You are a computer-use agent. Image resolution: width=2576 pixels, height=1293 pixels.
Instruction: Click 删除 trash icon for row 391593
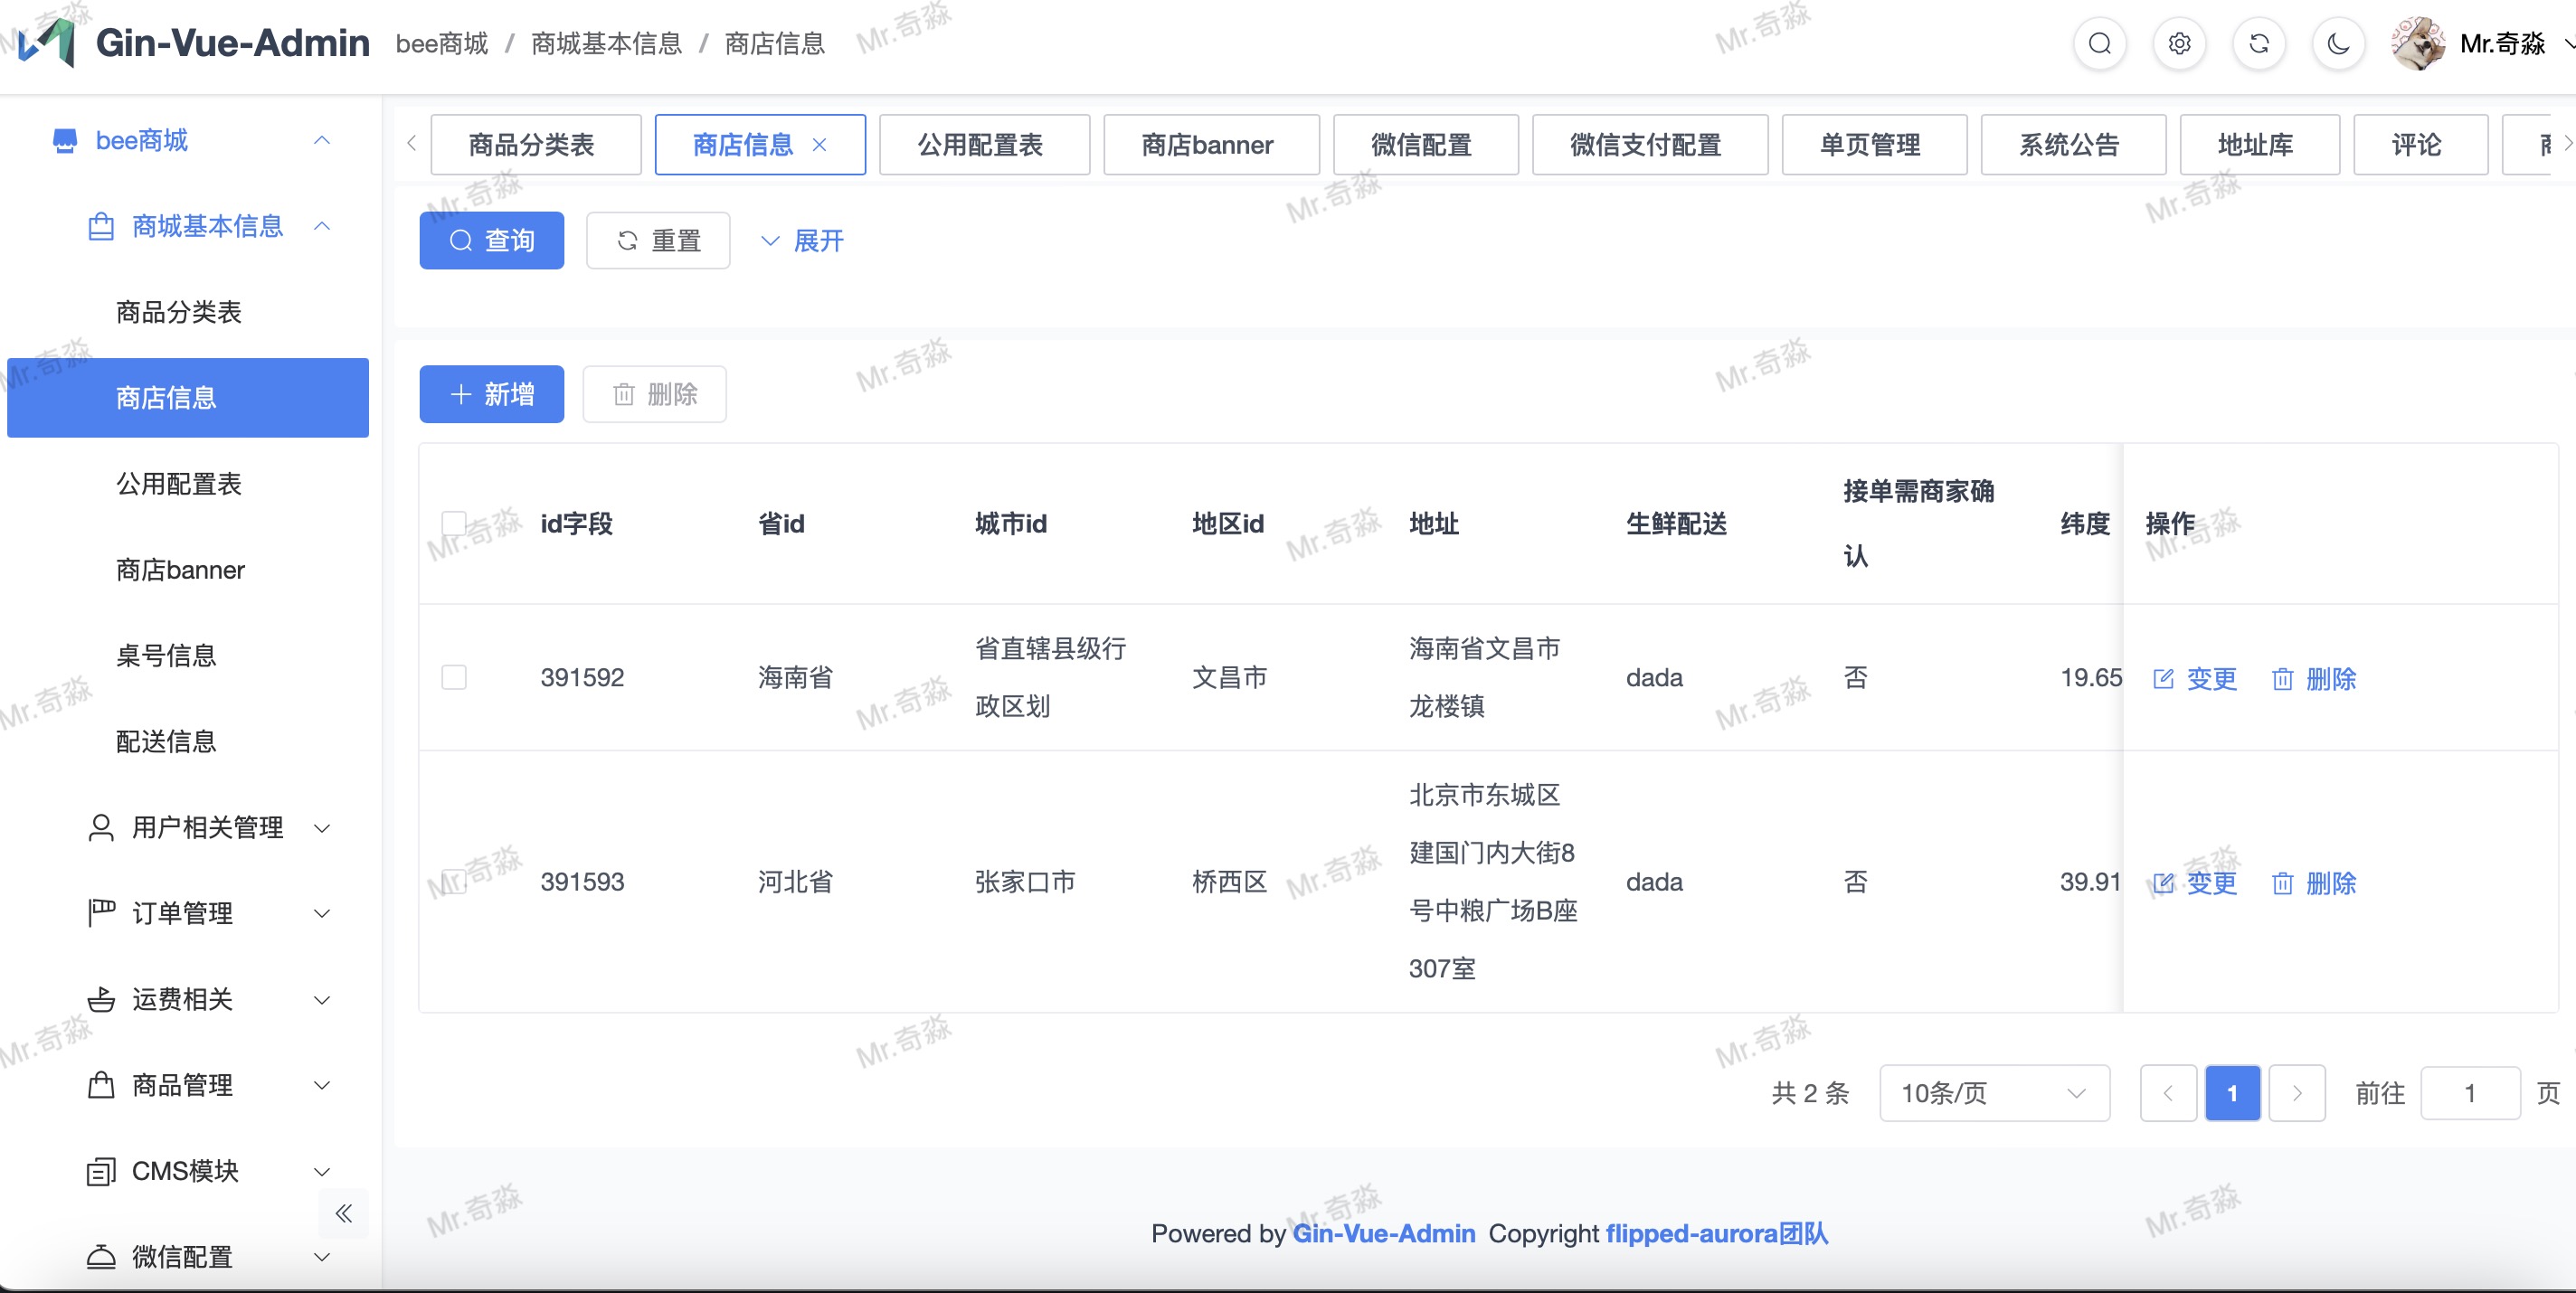tap(2282, 883)
